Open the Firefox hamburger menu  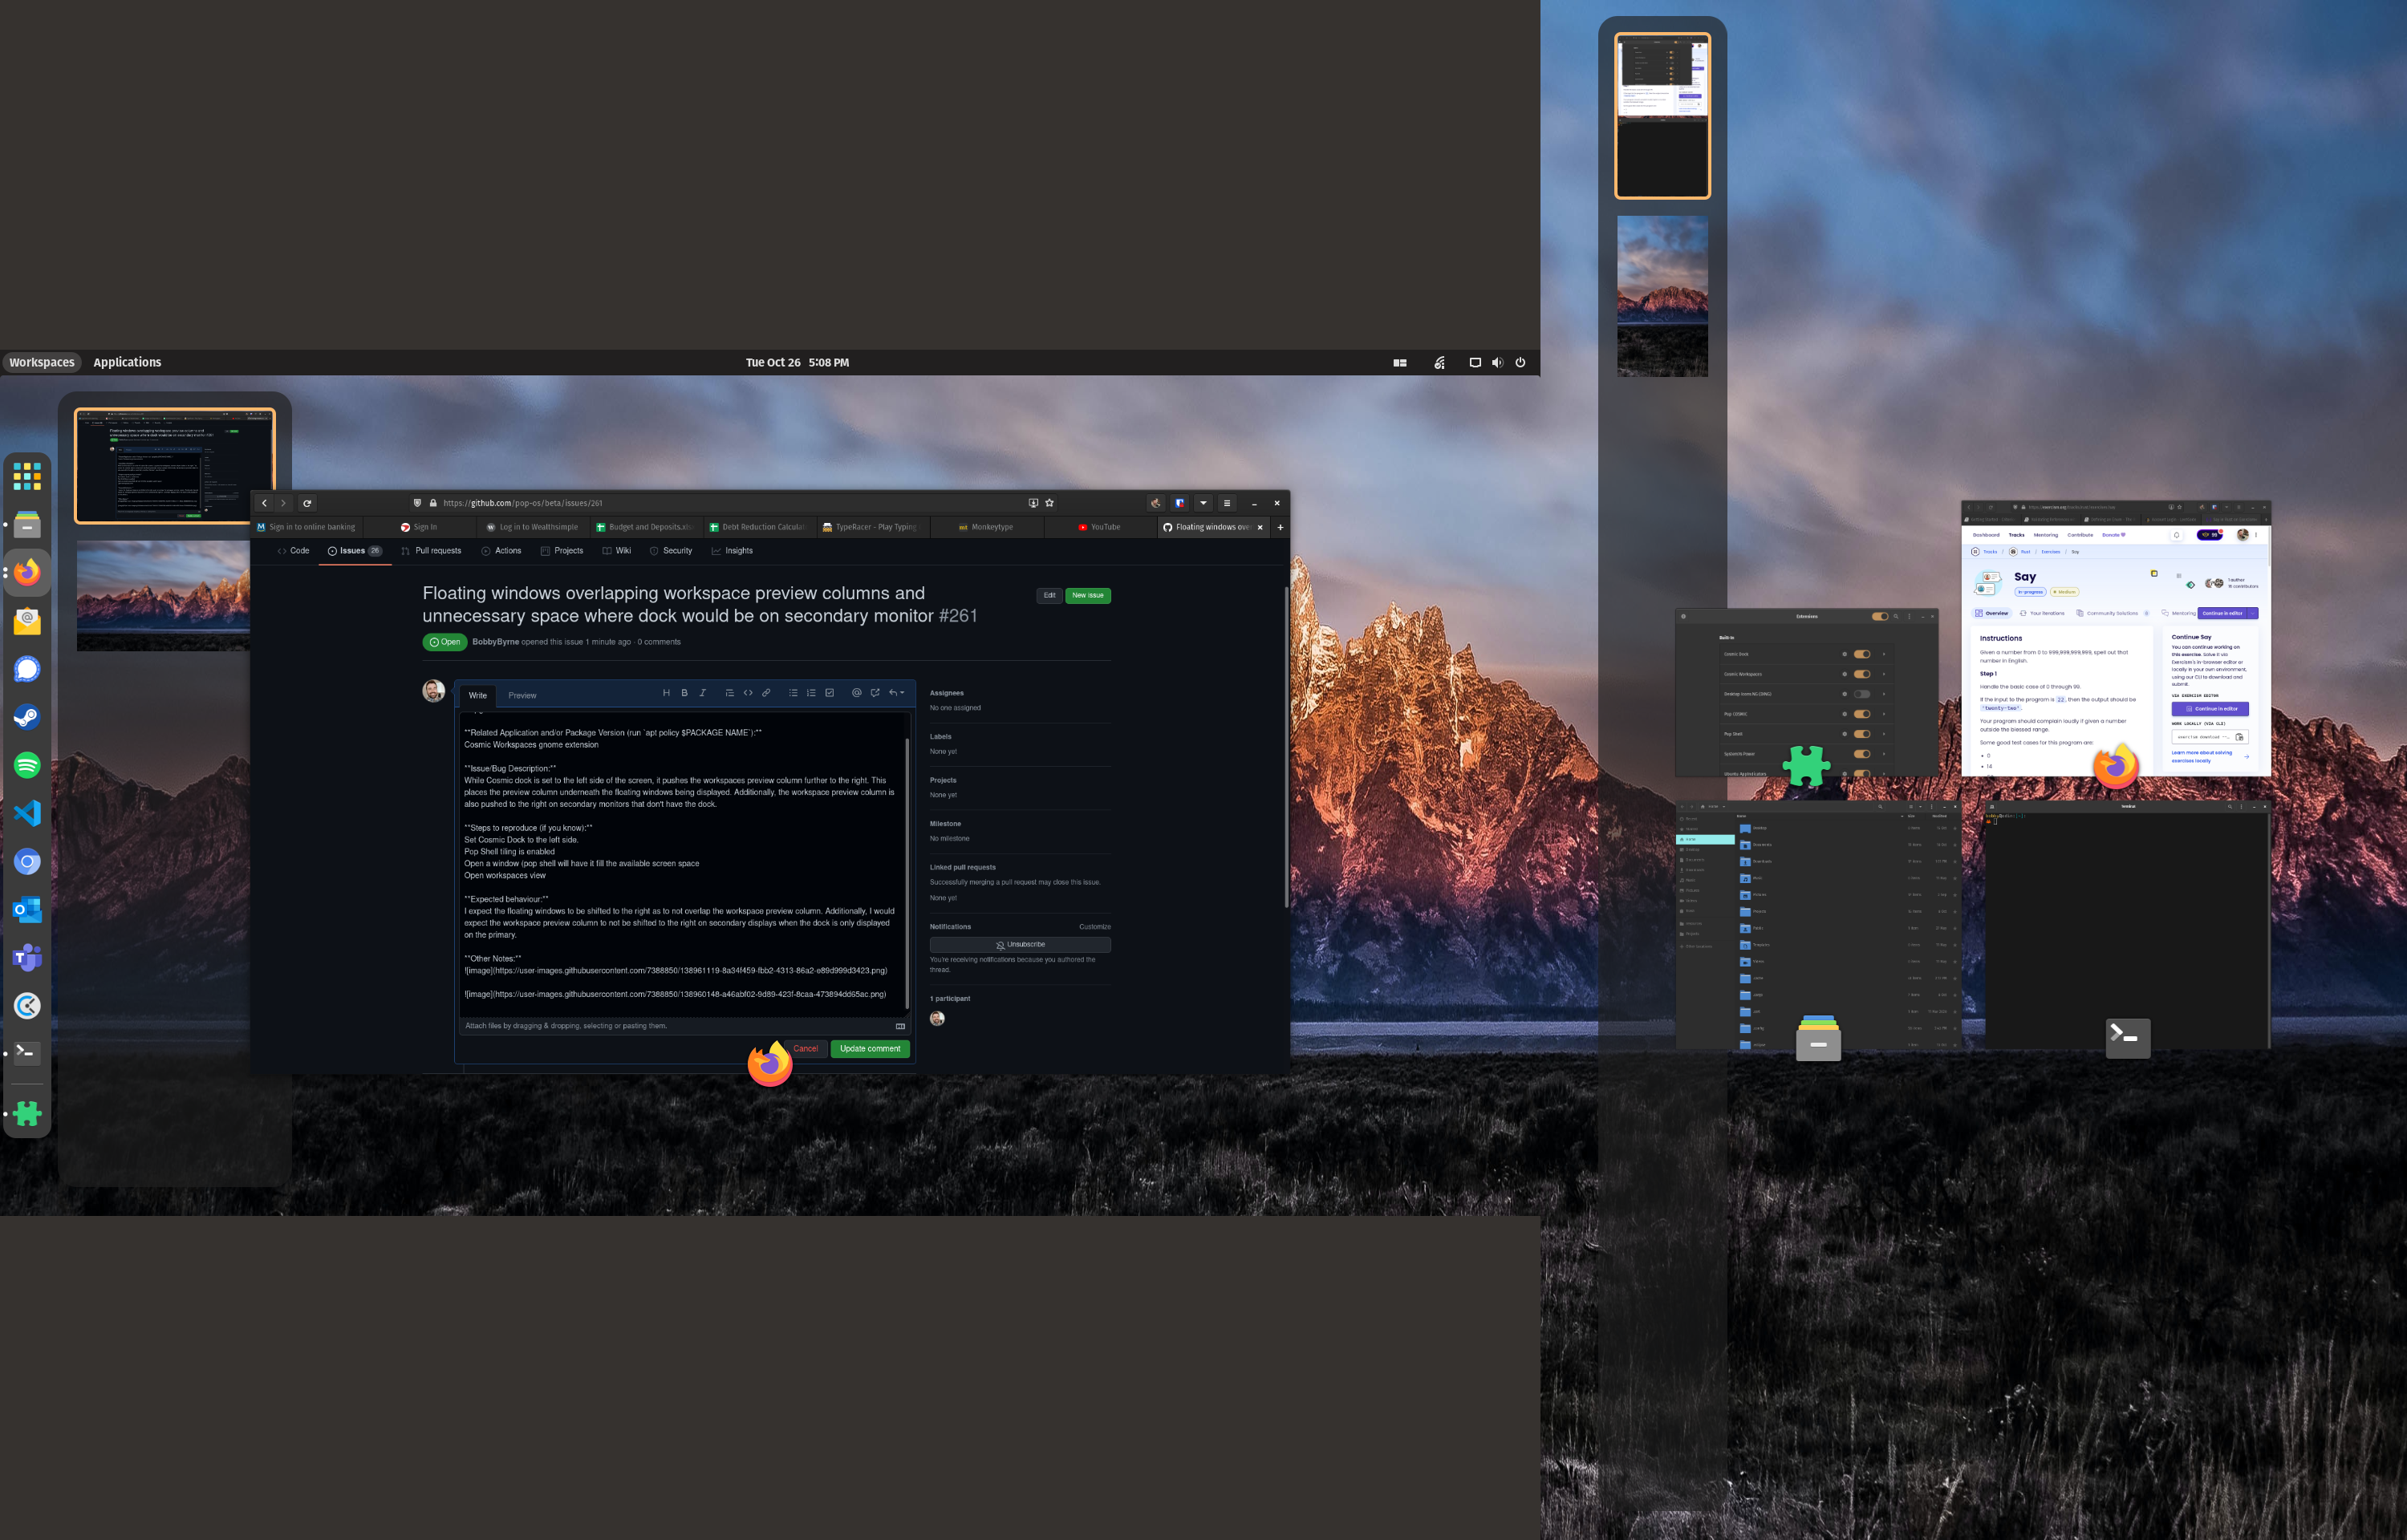tap(1227, 503)
